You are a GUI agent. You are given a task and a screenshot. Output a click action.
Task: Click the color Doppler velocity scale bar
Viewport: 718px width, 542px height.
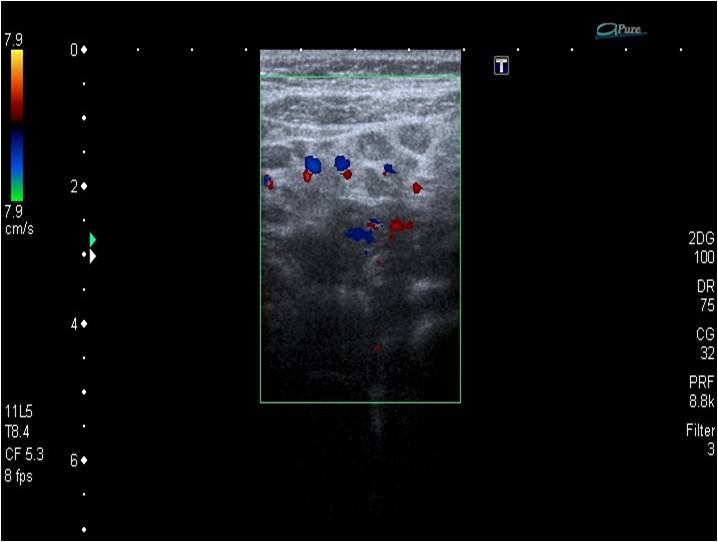click(x=17, y=126)
